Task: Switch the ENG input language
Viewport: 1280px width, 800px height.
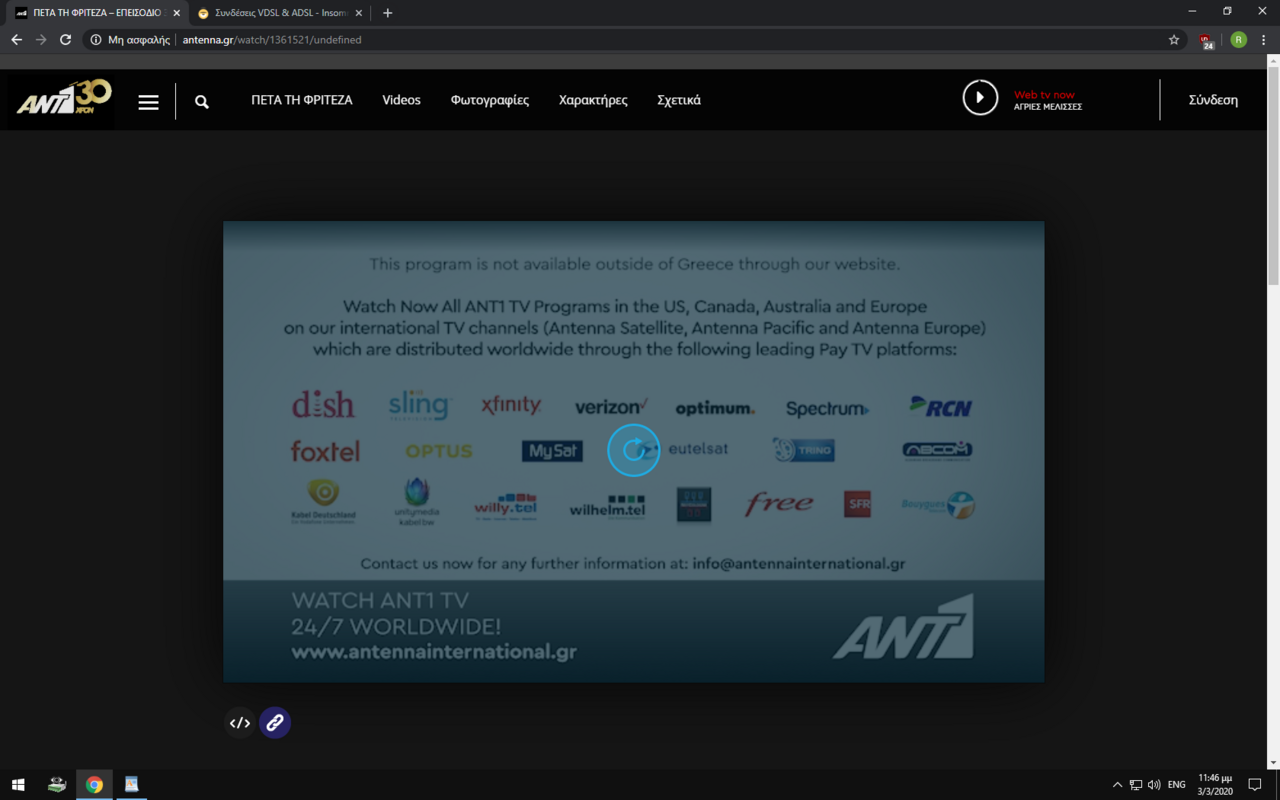Action: click(x=1176, y=785)
